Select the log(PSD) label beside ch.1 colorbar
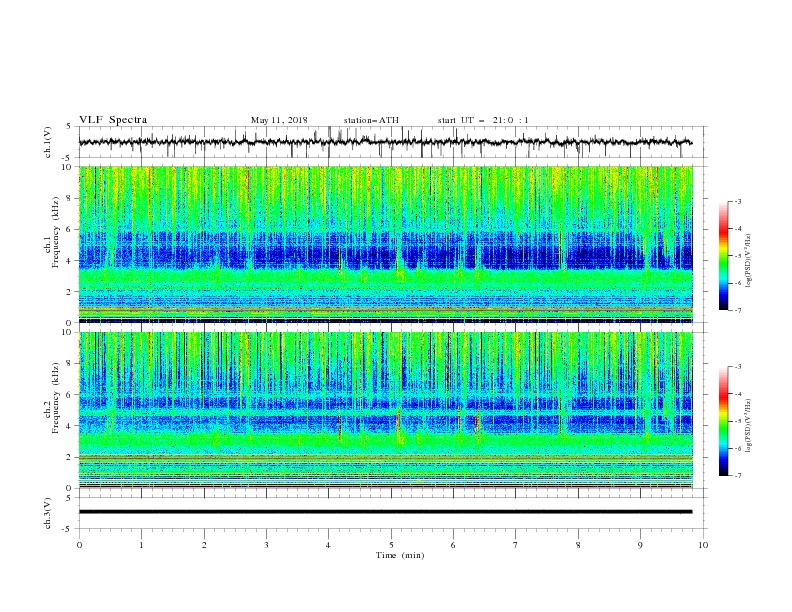 tap(748, 261)
